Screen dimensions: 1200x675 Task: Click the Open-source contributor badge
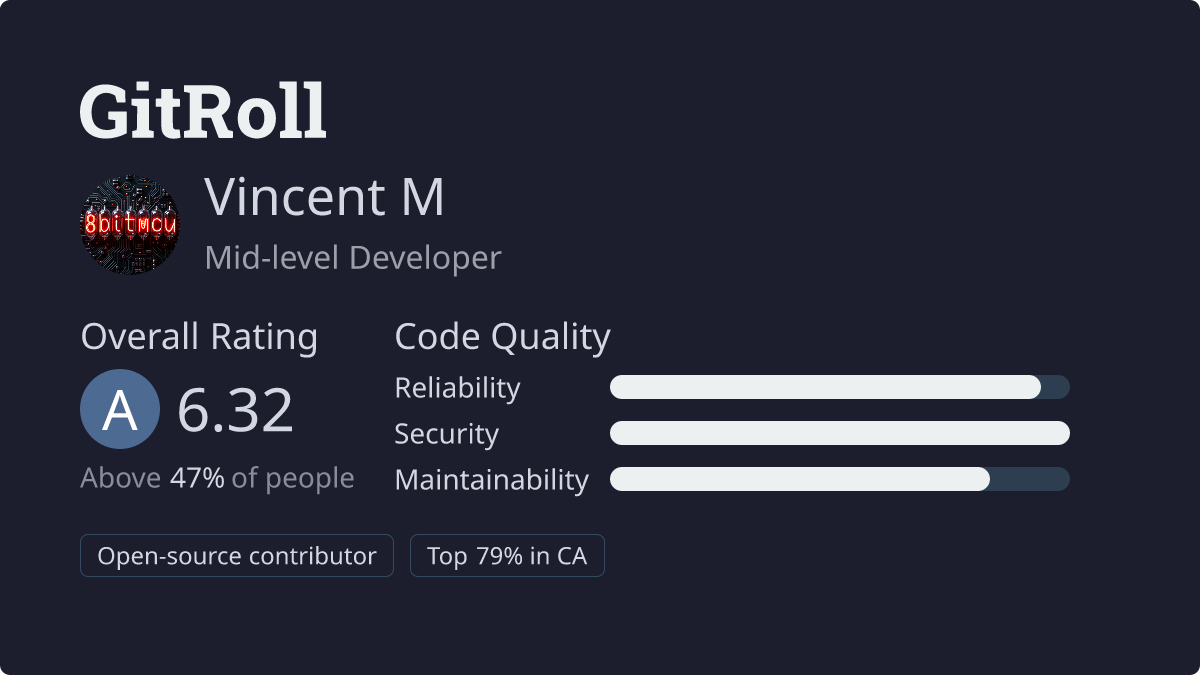[x=237, y=556]
